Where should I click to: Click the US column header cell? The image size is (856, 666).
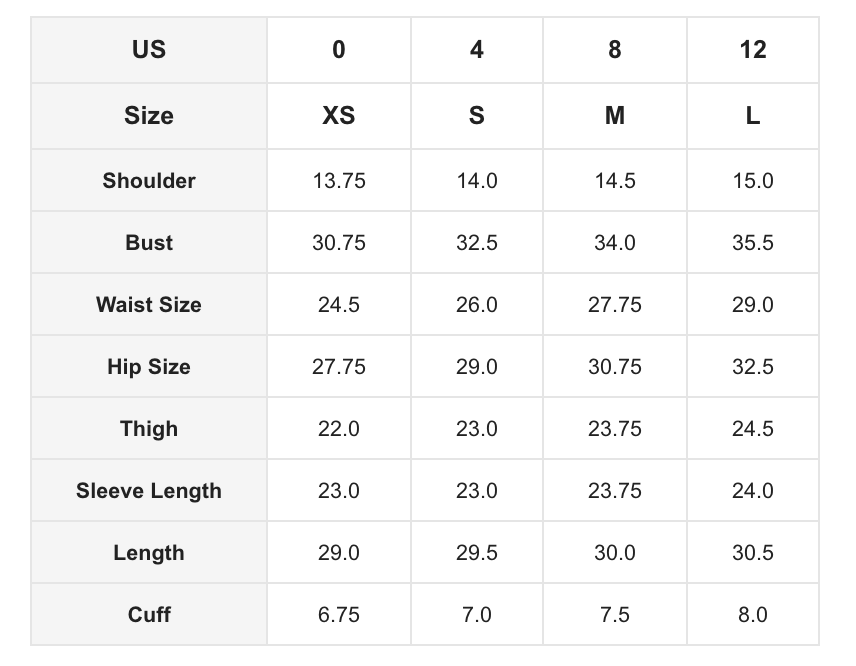click(x=149, y=50)
